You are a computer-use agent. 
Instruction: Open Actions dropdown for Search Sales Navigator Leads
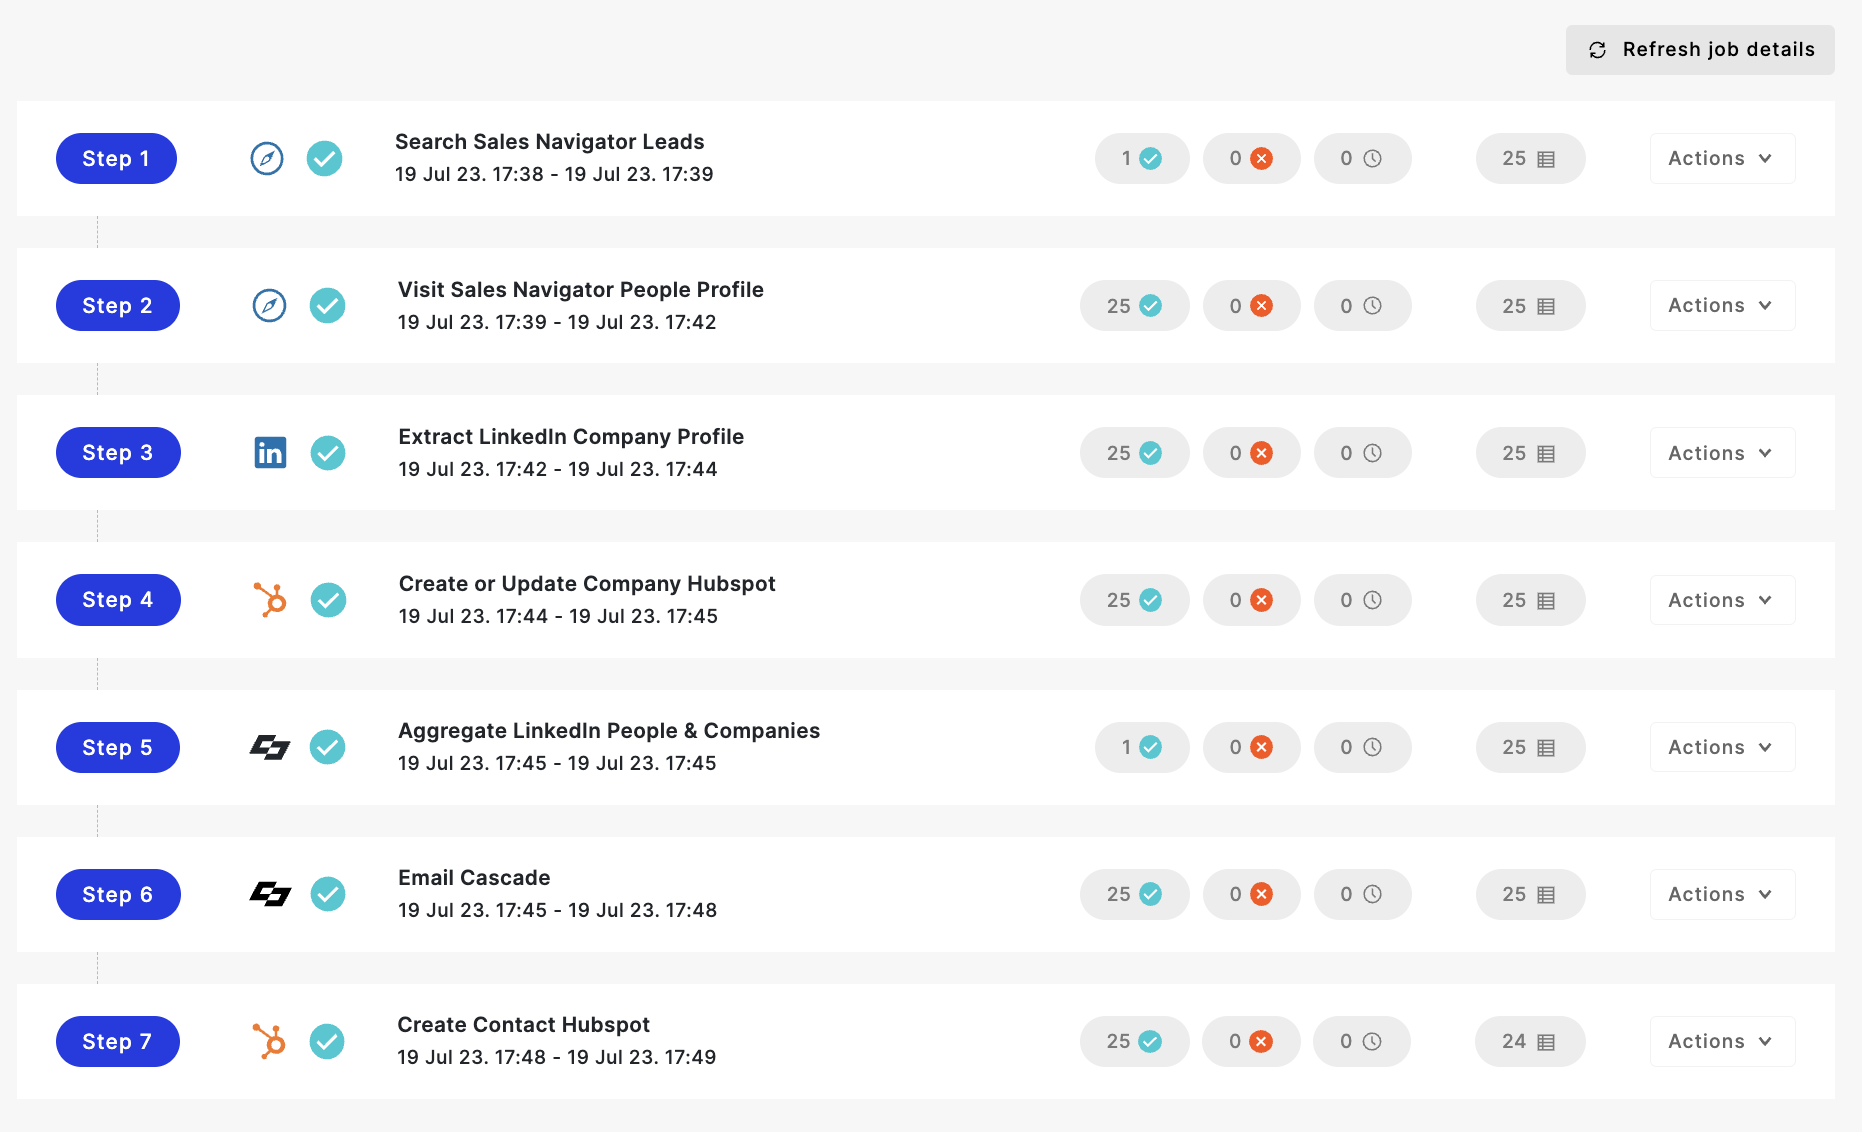pyautogui.click(x=1722, y=158)
